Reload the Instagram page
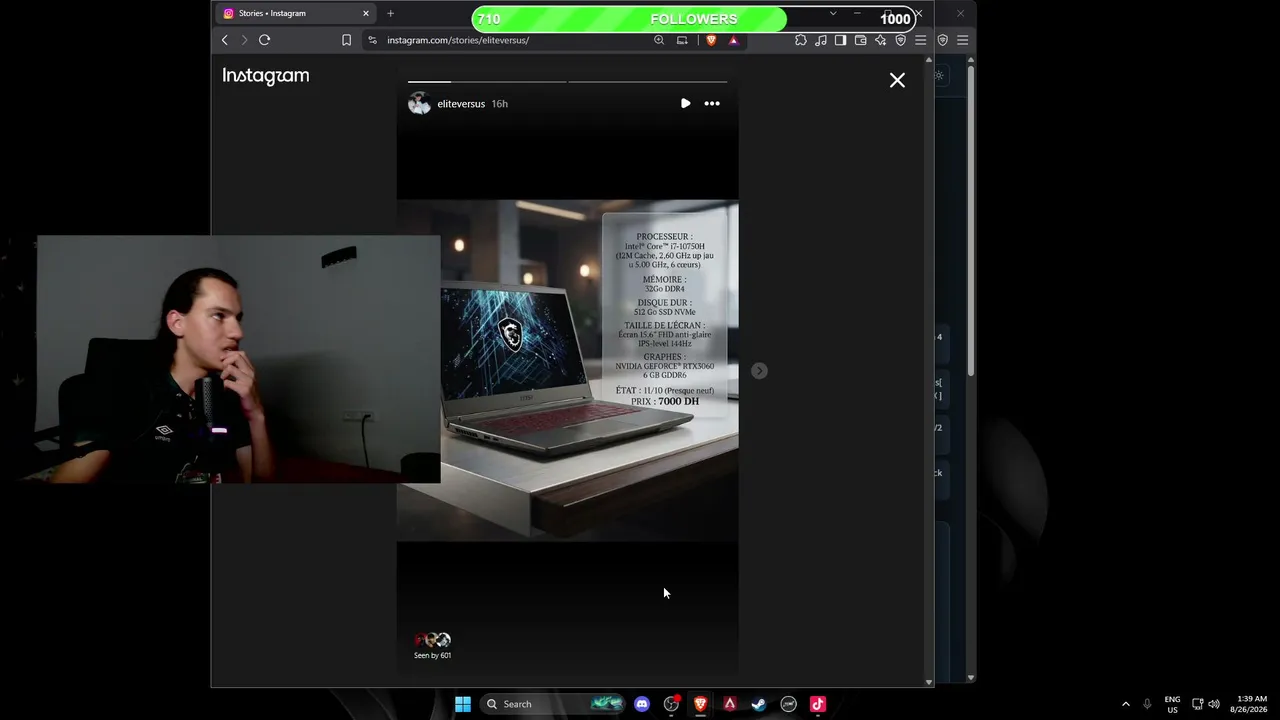 pos(264,40)
